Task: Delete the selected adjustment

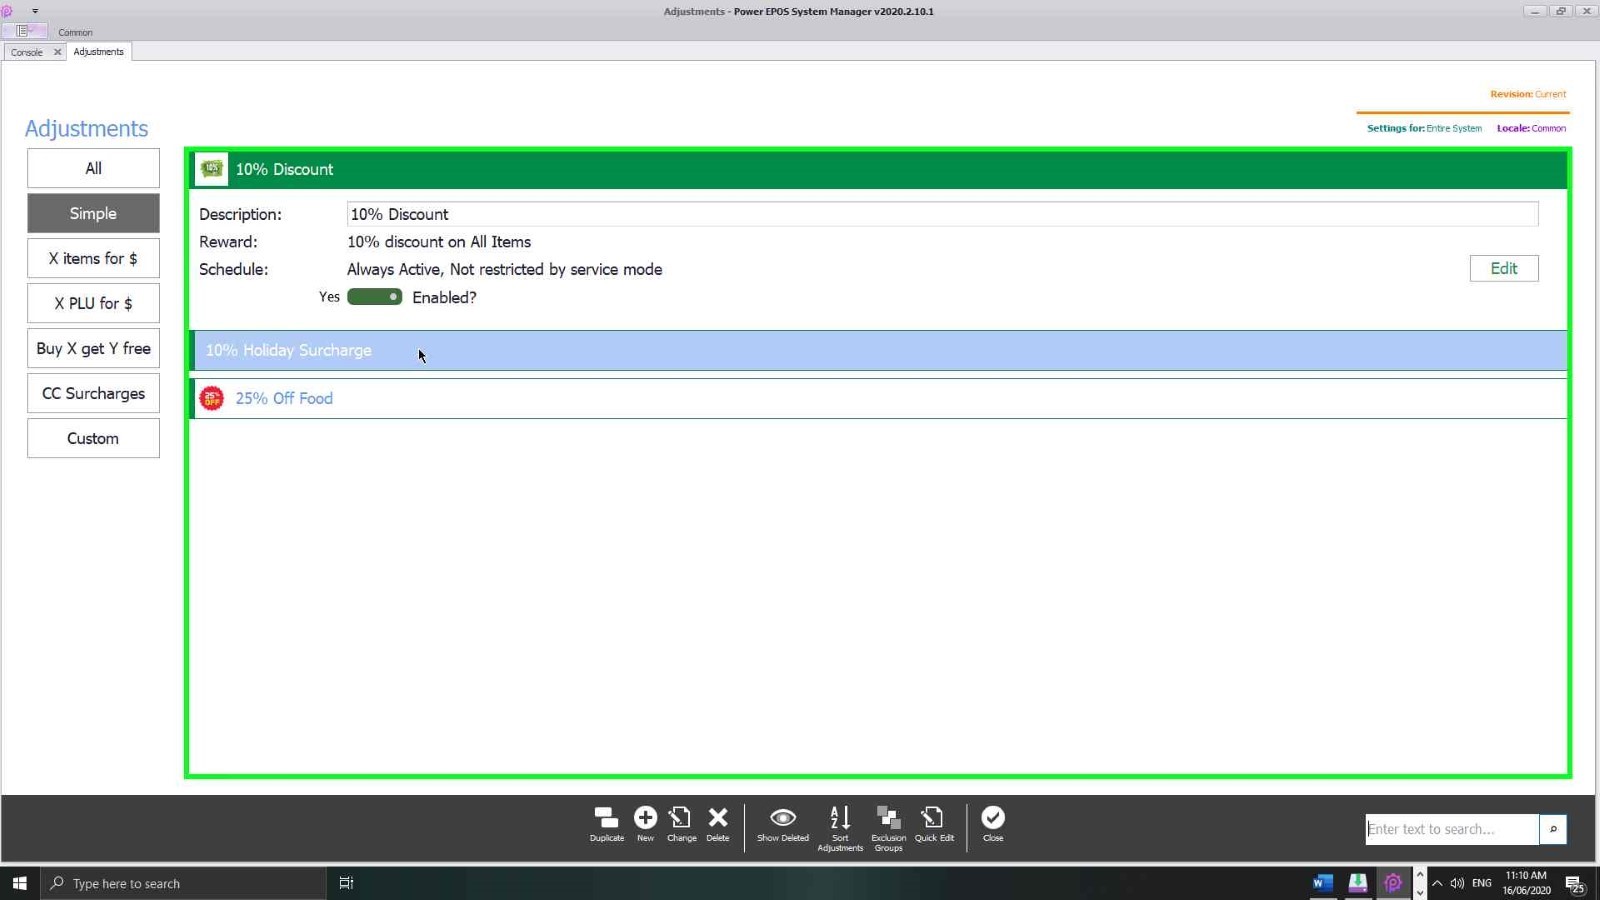Action: [x=718, y=825]
